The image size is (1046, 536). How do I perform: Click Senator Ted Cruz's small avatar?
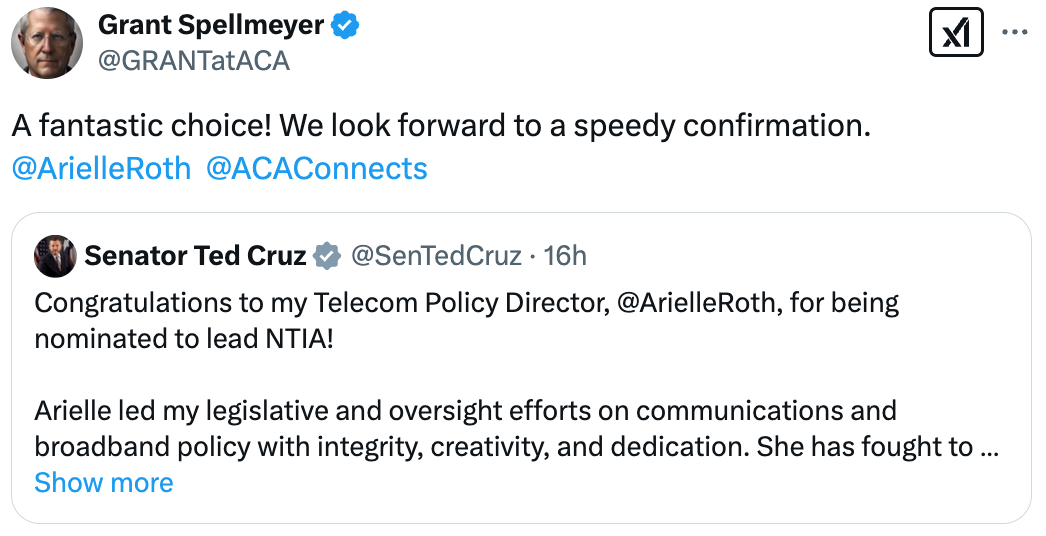[54, 257]
